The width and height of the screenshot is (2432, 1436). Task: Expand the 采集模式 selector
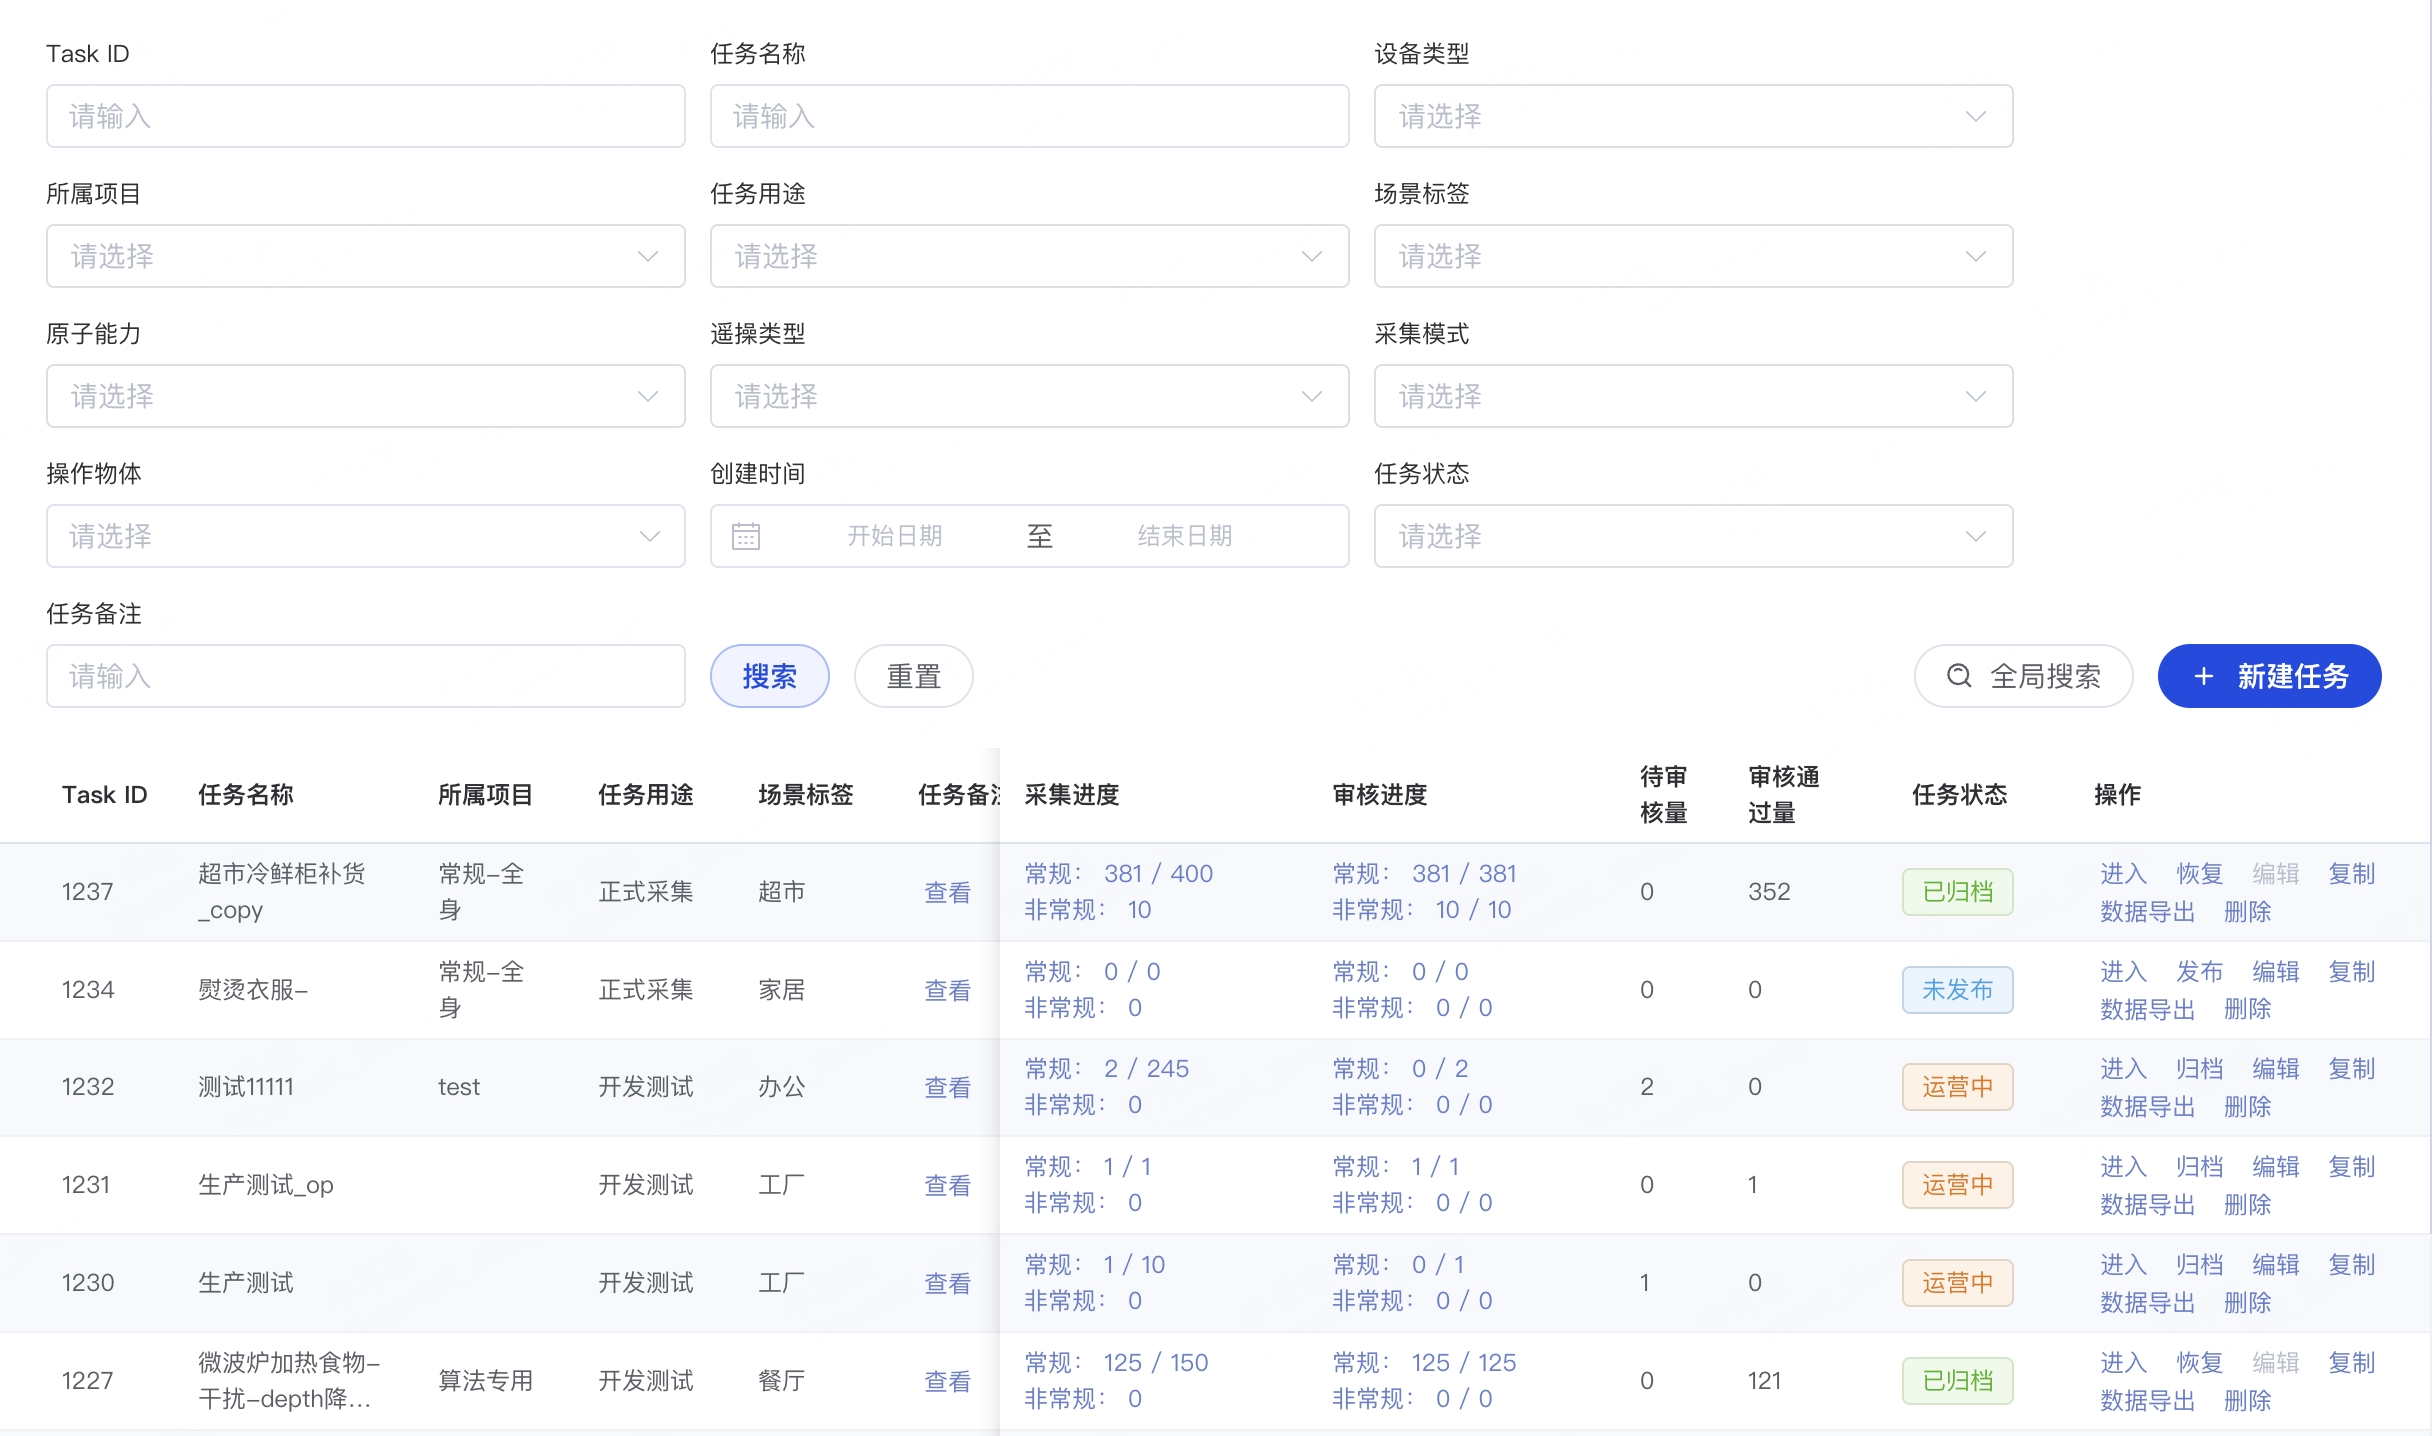[1692, 396]
